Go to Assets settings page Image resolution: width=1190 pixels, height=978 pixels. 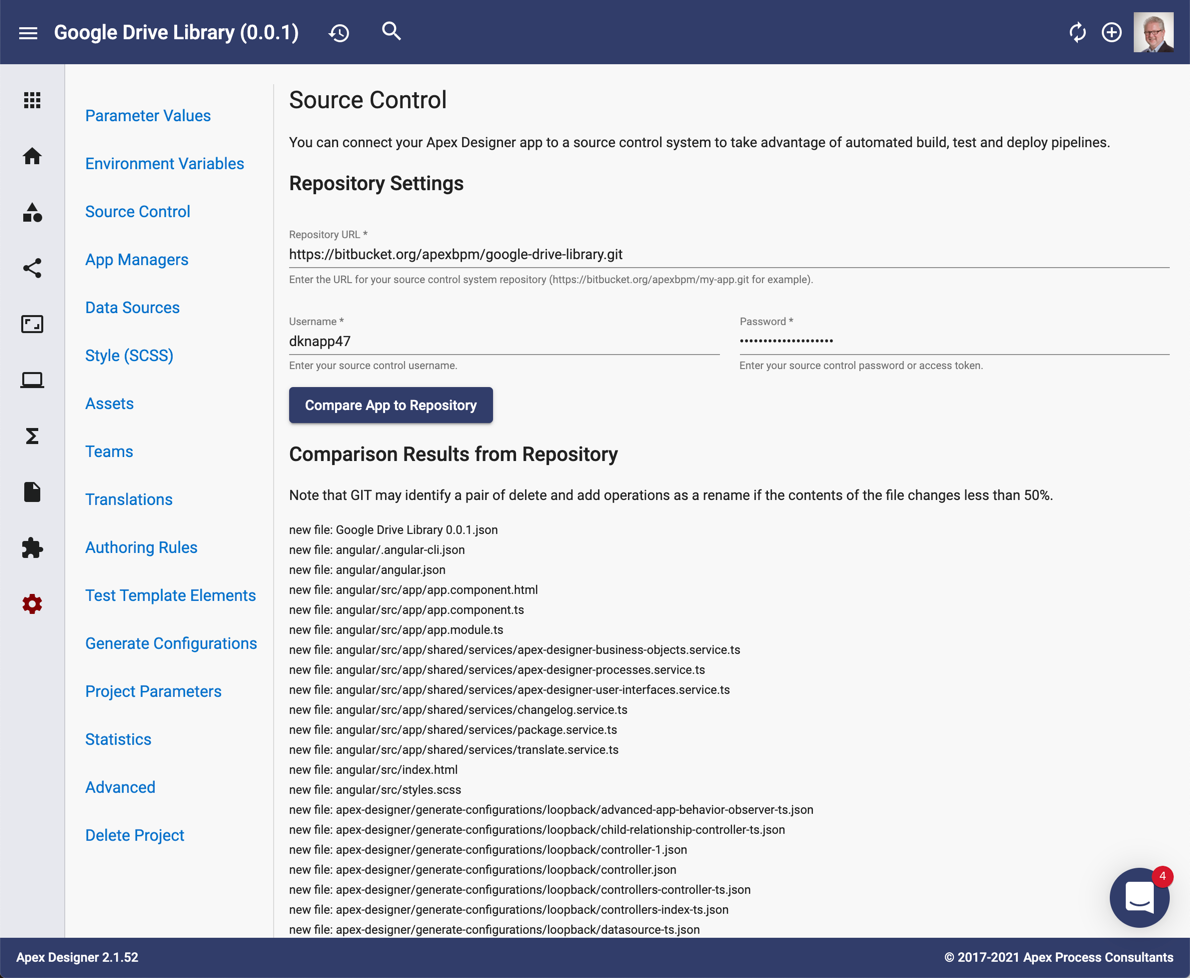(109, 404)
